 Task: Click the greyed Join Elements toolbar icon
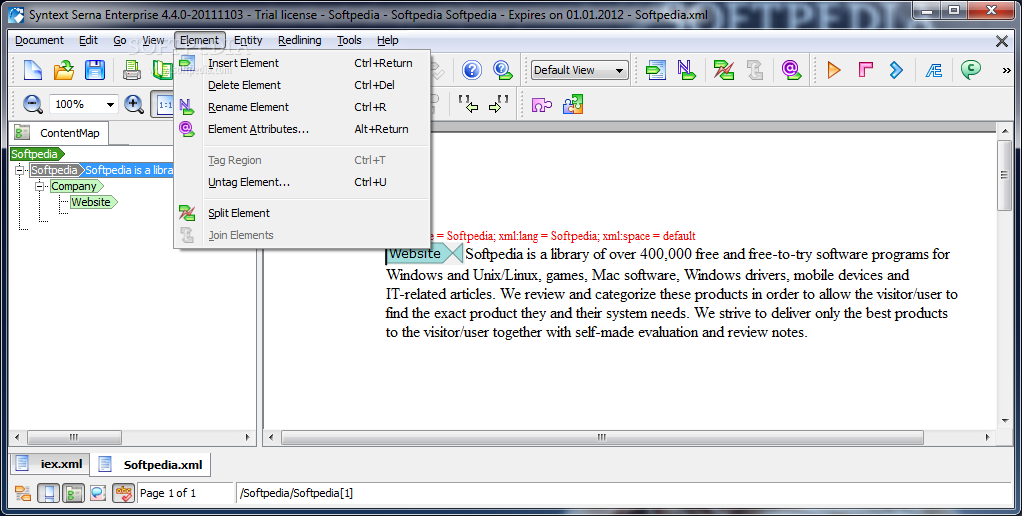click(755, 70)
